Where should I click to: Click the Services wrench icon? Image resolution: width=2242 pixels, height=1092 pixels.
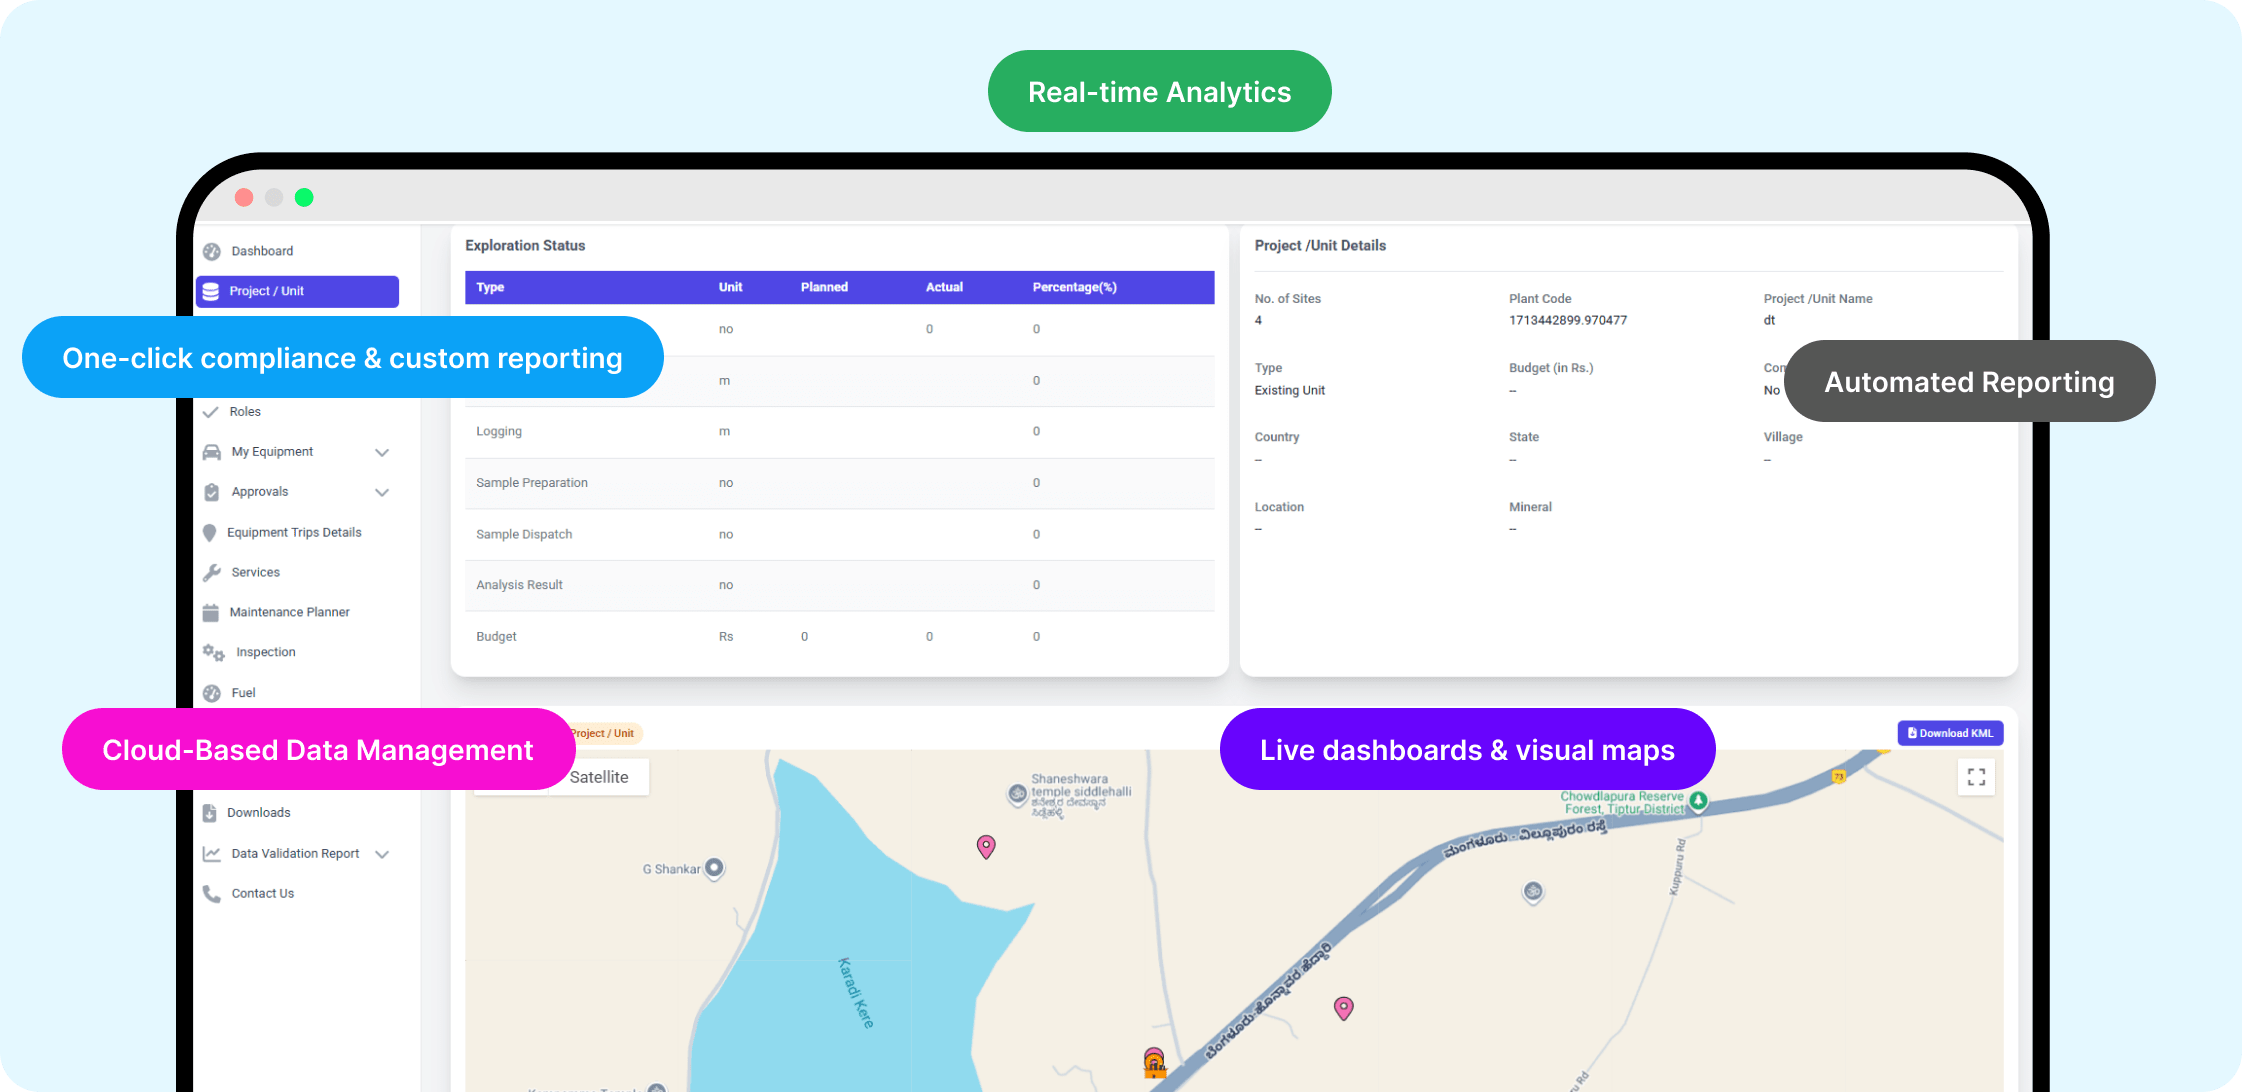212,573
